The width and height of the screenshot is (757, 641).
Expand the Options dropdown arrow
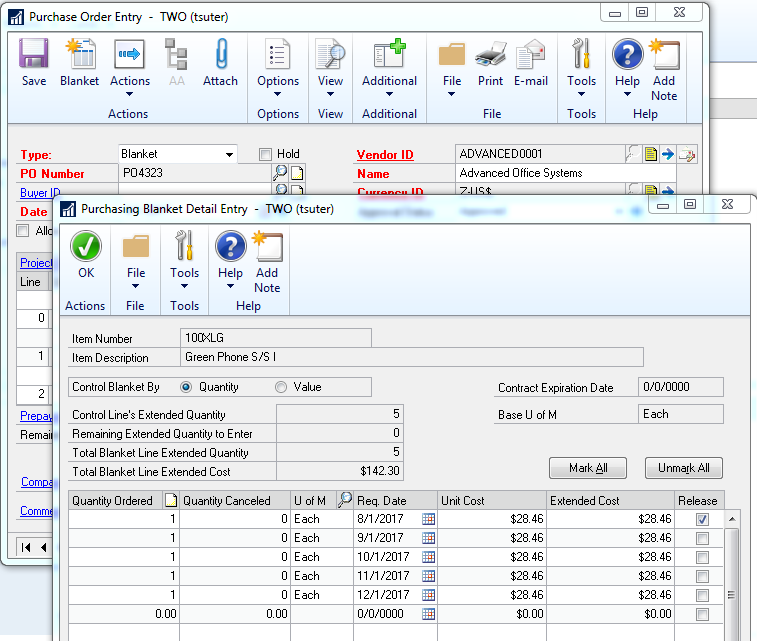pyautogui.click(x=278, y=94)
